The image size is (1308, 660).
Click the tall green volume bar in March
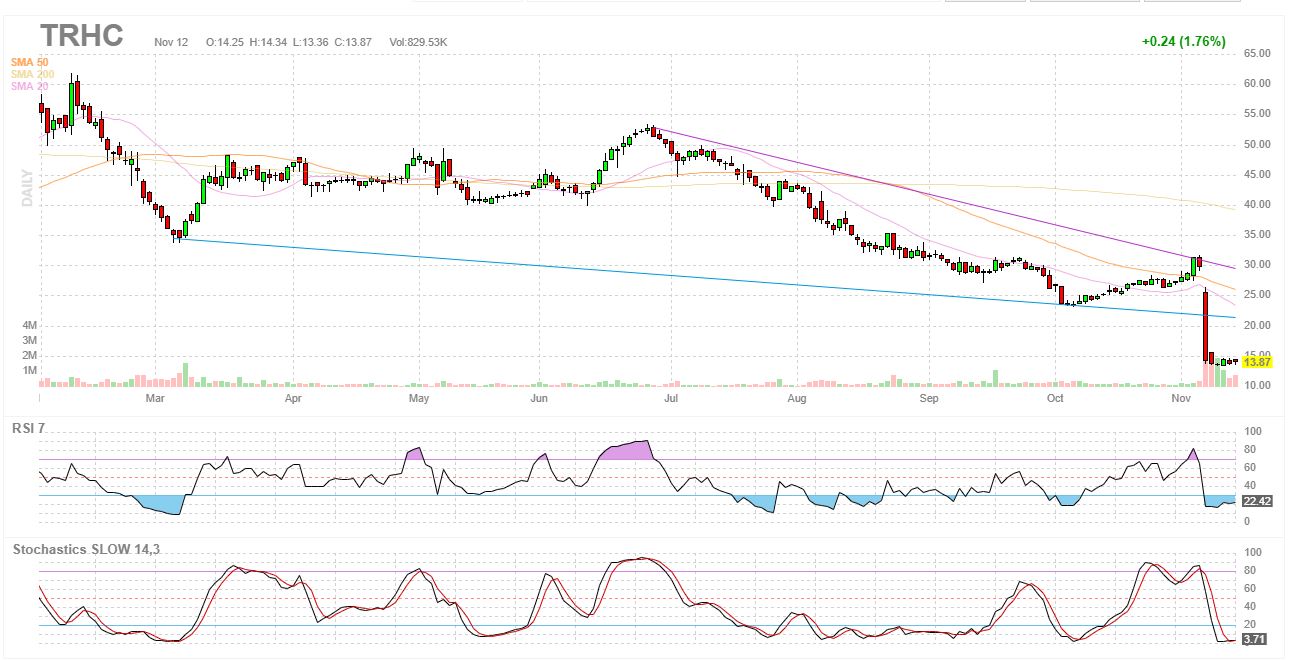click(185, 375)
